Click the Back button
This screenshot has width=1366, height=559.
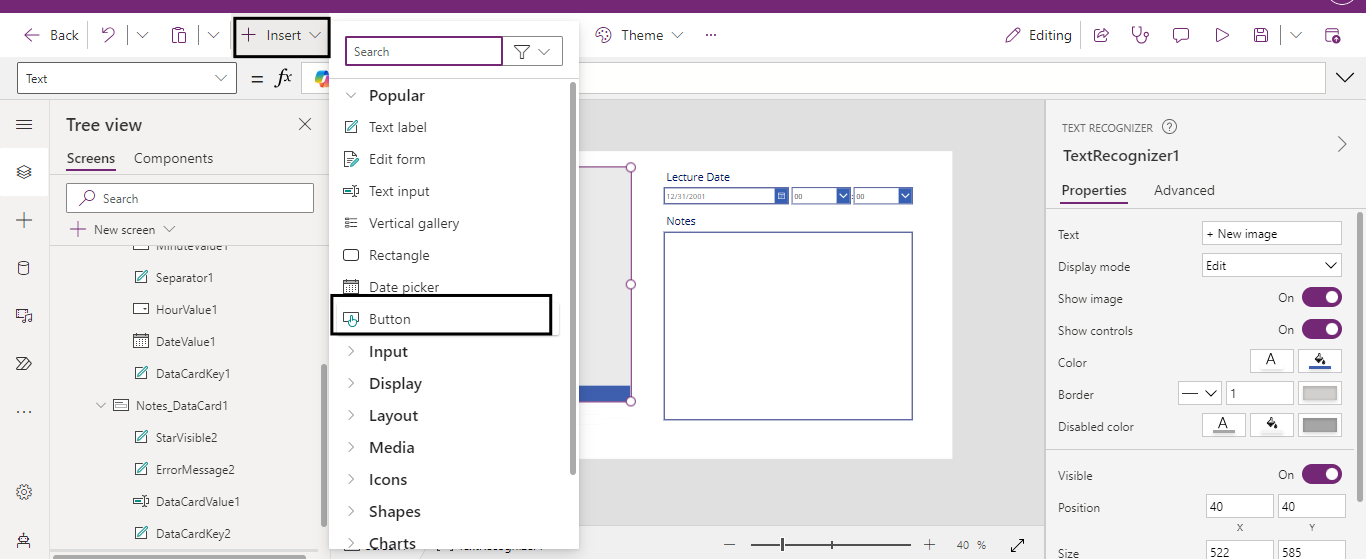51,35
